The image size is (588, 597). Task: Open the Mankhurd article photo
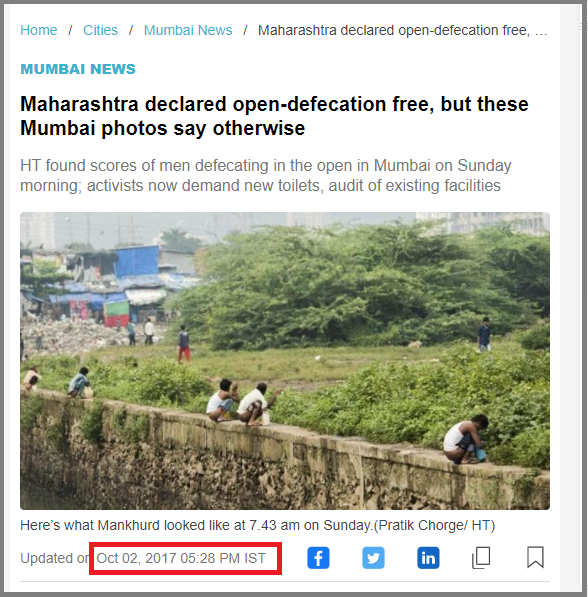click(x=285, y=361)
